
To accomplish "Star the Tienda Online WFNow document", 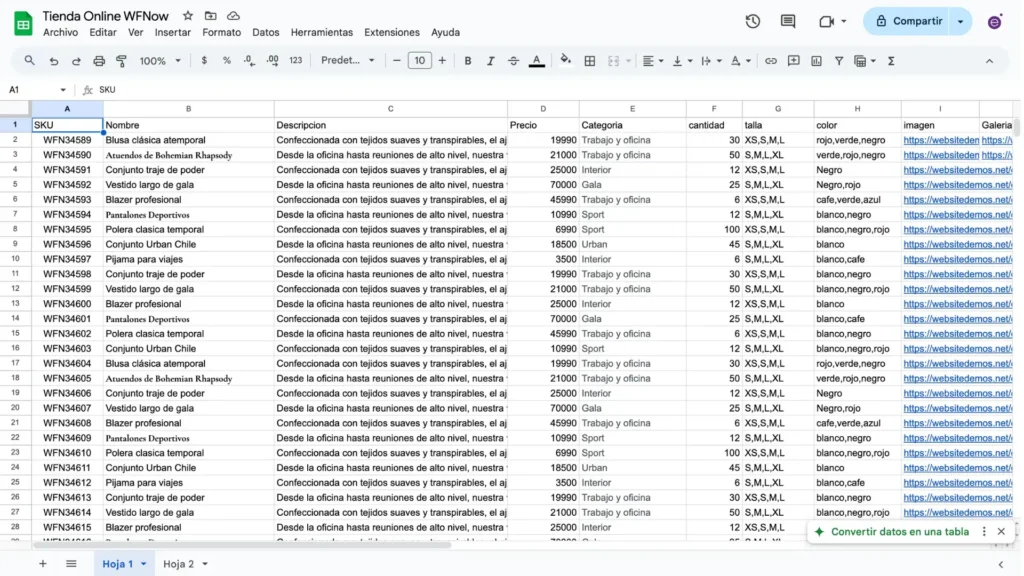I will click(188, 17).
